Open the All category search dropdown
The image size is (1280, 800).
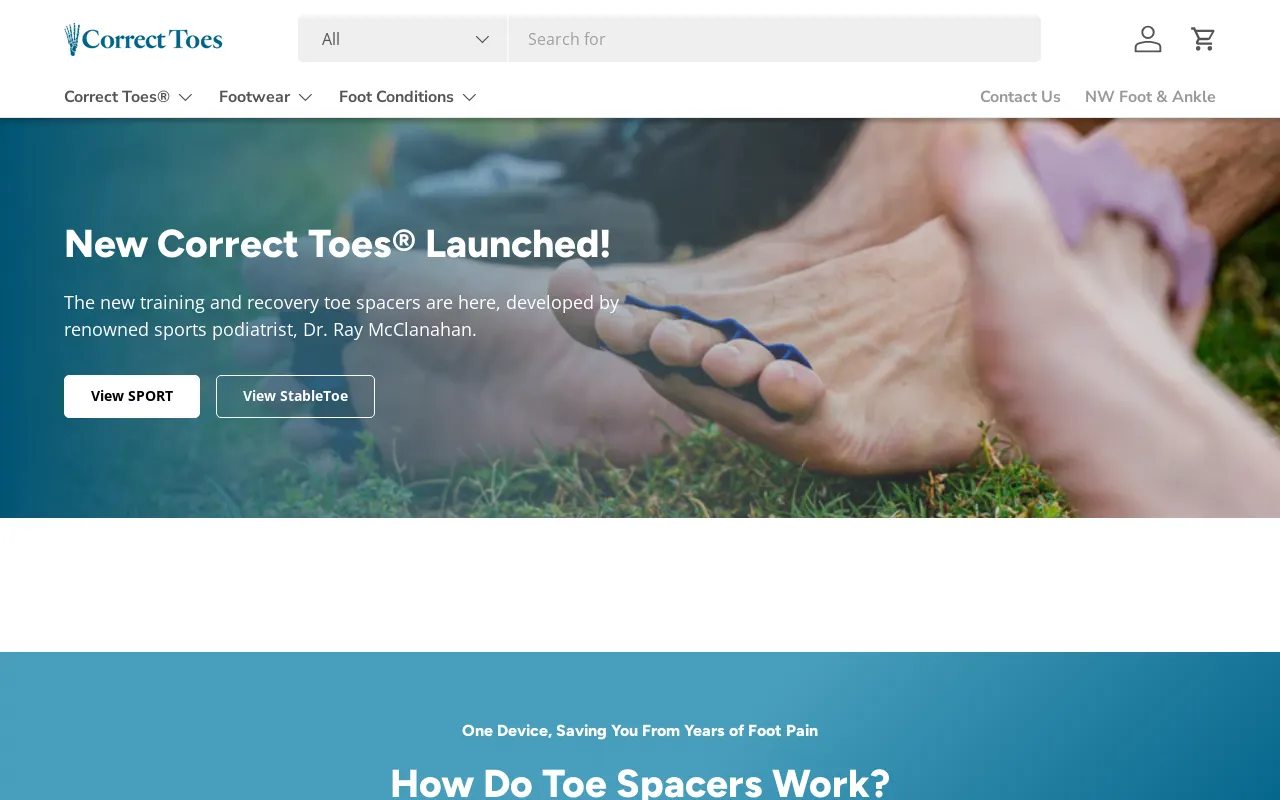402,39
